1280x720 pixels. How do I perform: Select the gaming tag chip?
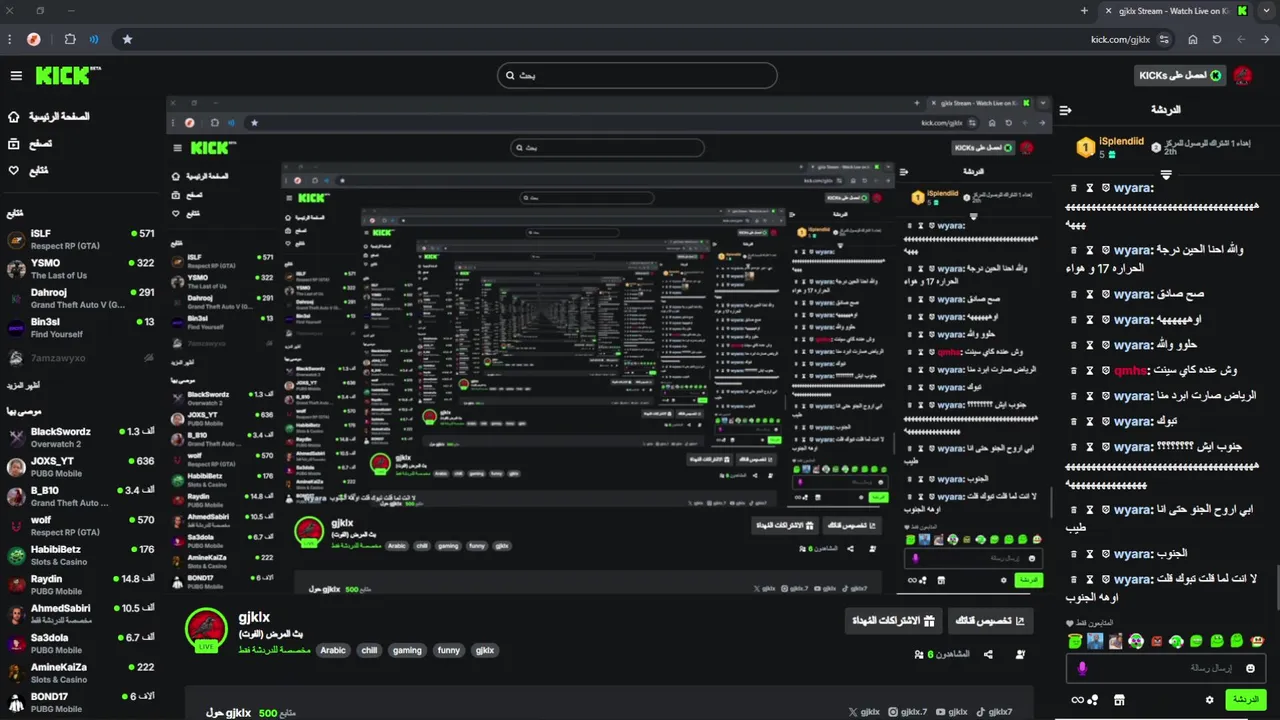407,650
